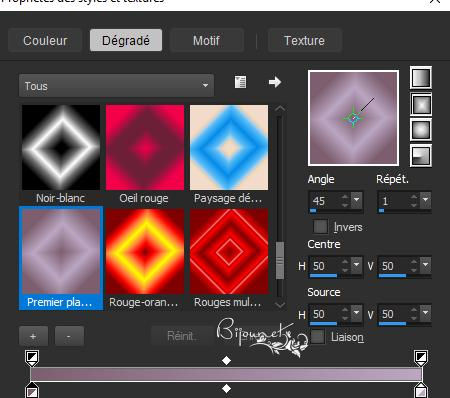Click the Centre H value field
The height and width of the screenshot is (398, 450).
coord(325,266)
